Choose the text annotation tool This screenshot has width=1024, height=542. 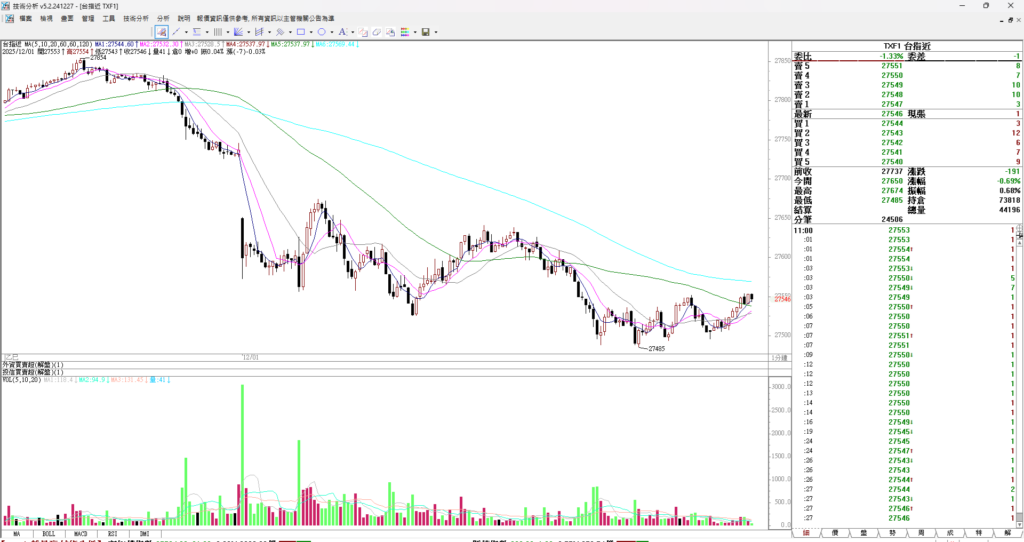(x=342, y=32)
